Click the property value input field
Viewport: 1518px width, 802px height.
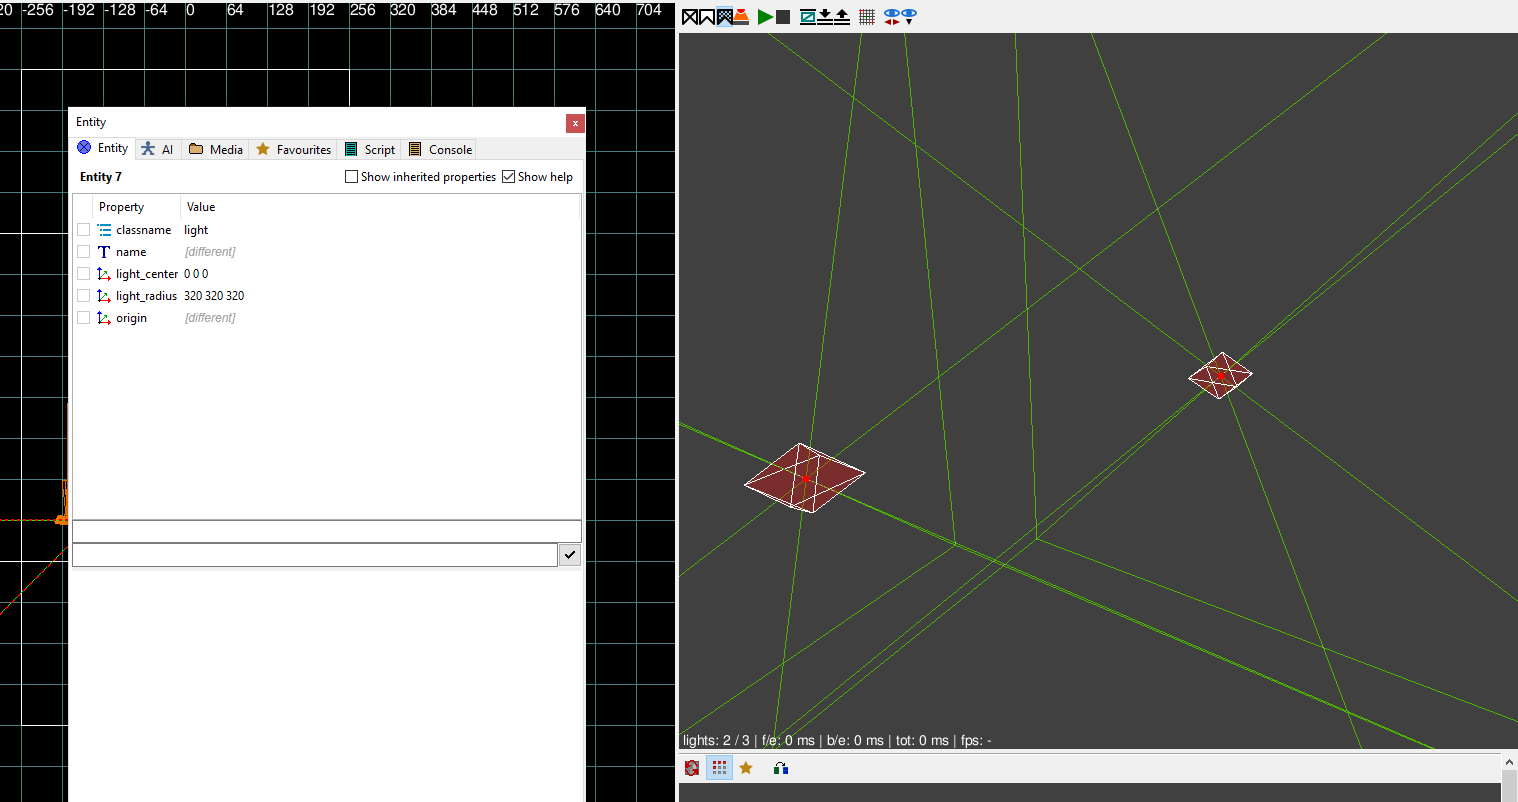click(314, 555)
